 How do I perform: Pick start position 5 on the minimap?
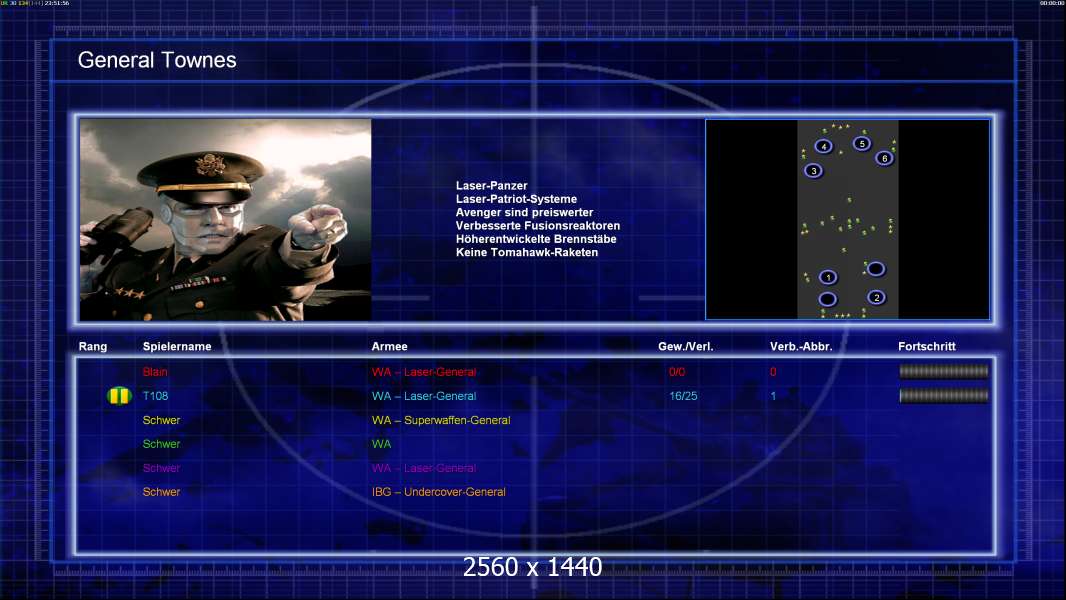coord(861,143)
